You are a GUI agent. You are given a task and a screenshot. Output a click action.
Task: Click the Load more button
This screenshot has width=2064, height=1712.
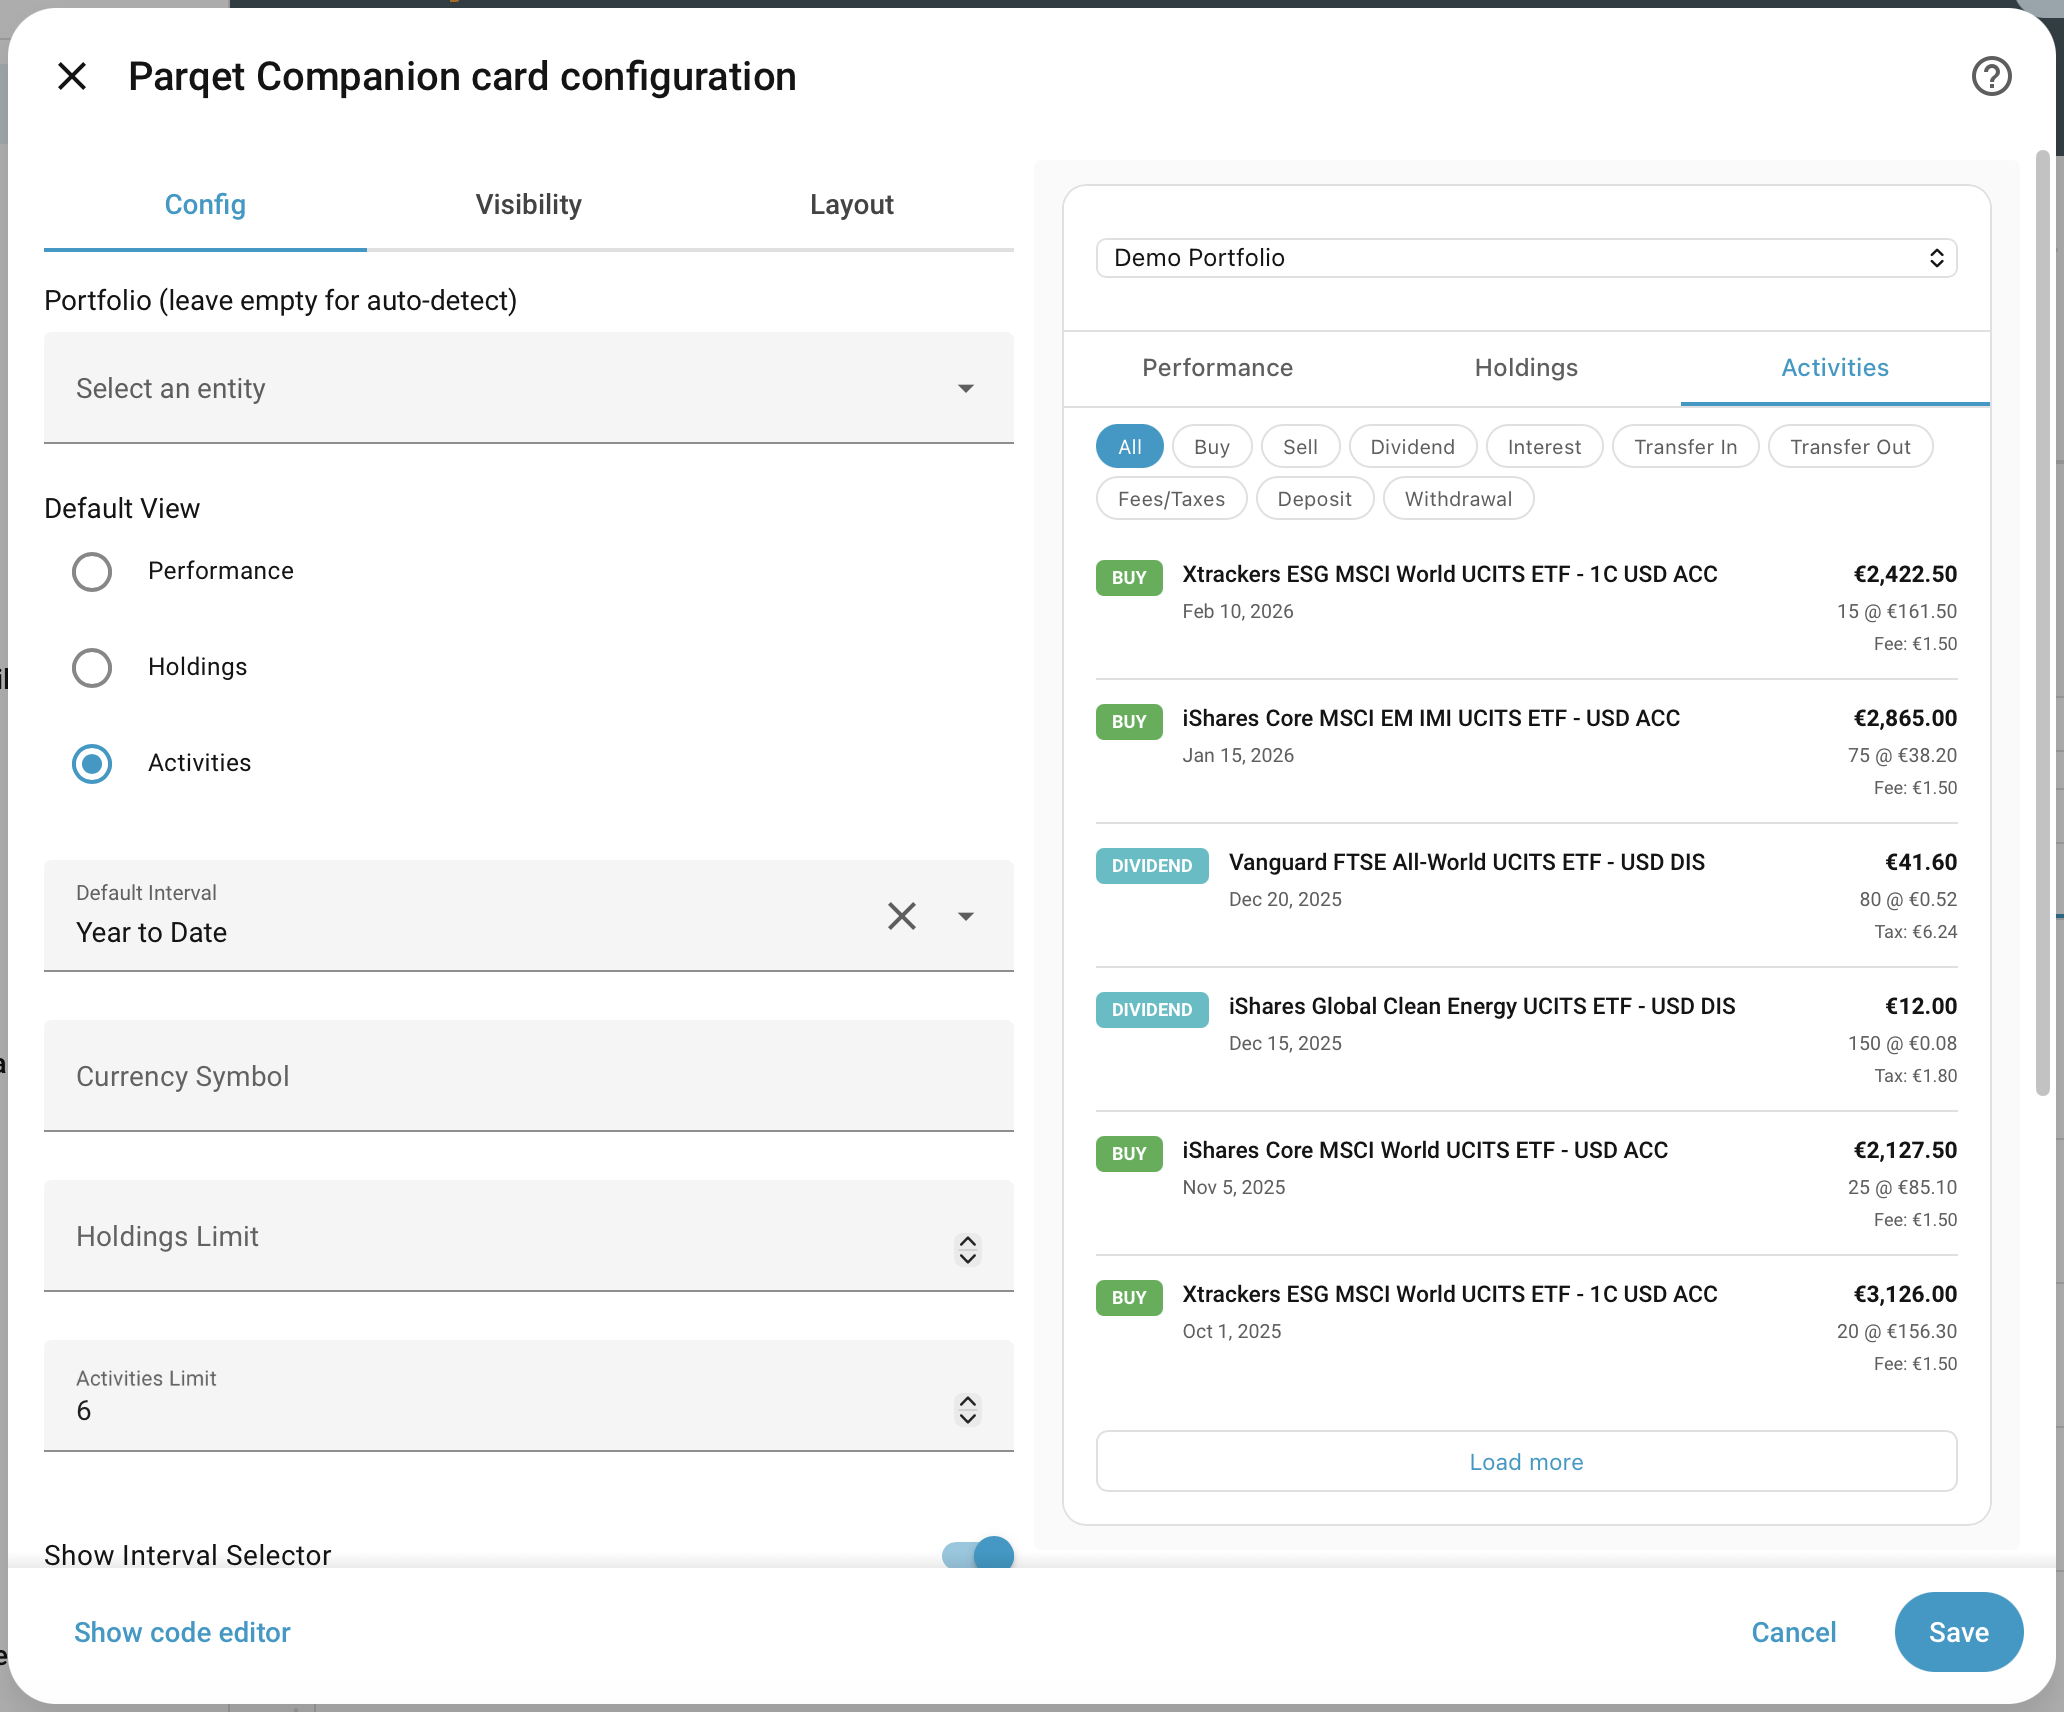(1525, 1461)
